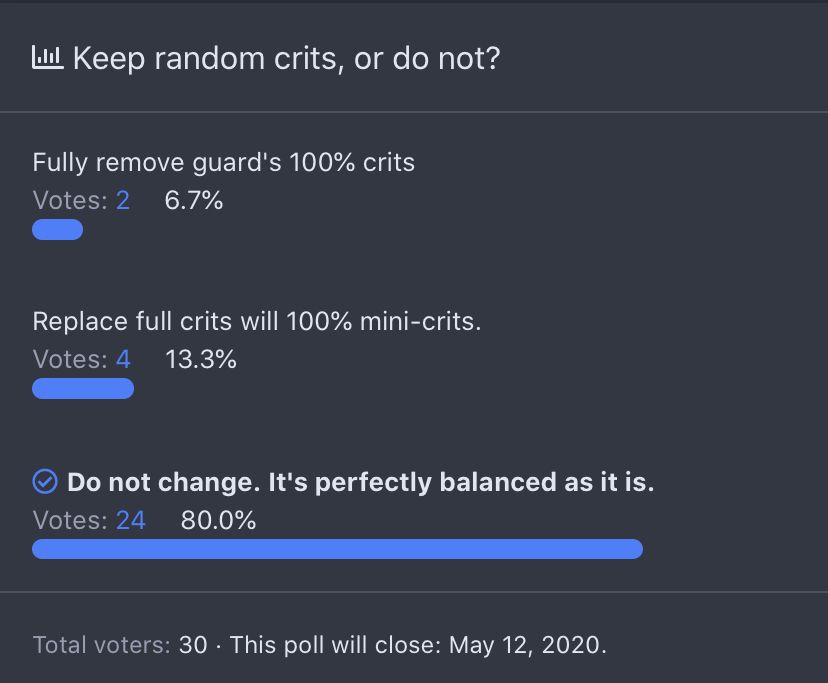Select "Do not change. It's perfectly balanced" option
Screen dimensions: 828x683
(x=360, y=483)
